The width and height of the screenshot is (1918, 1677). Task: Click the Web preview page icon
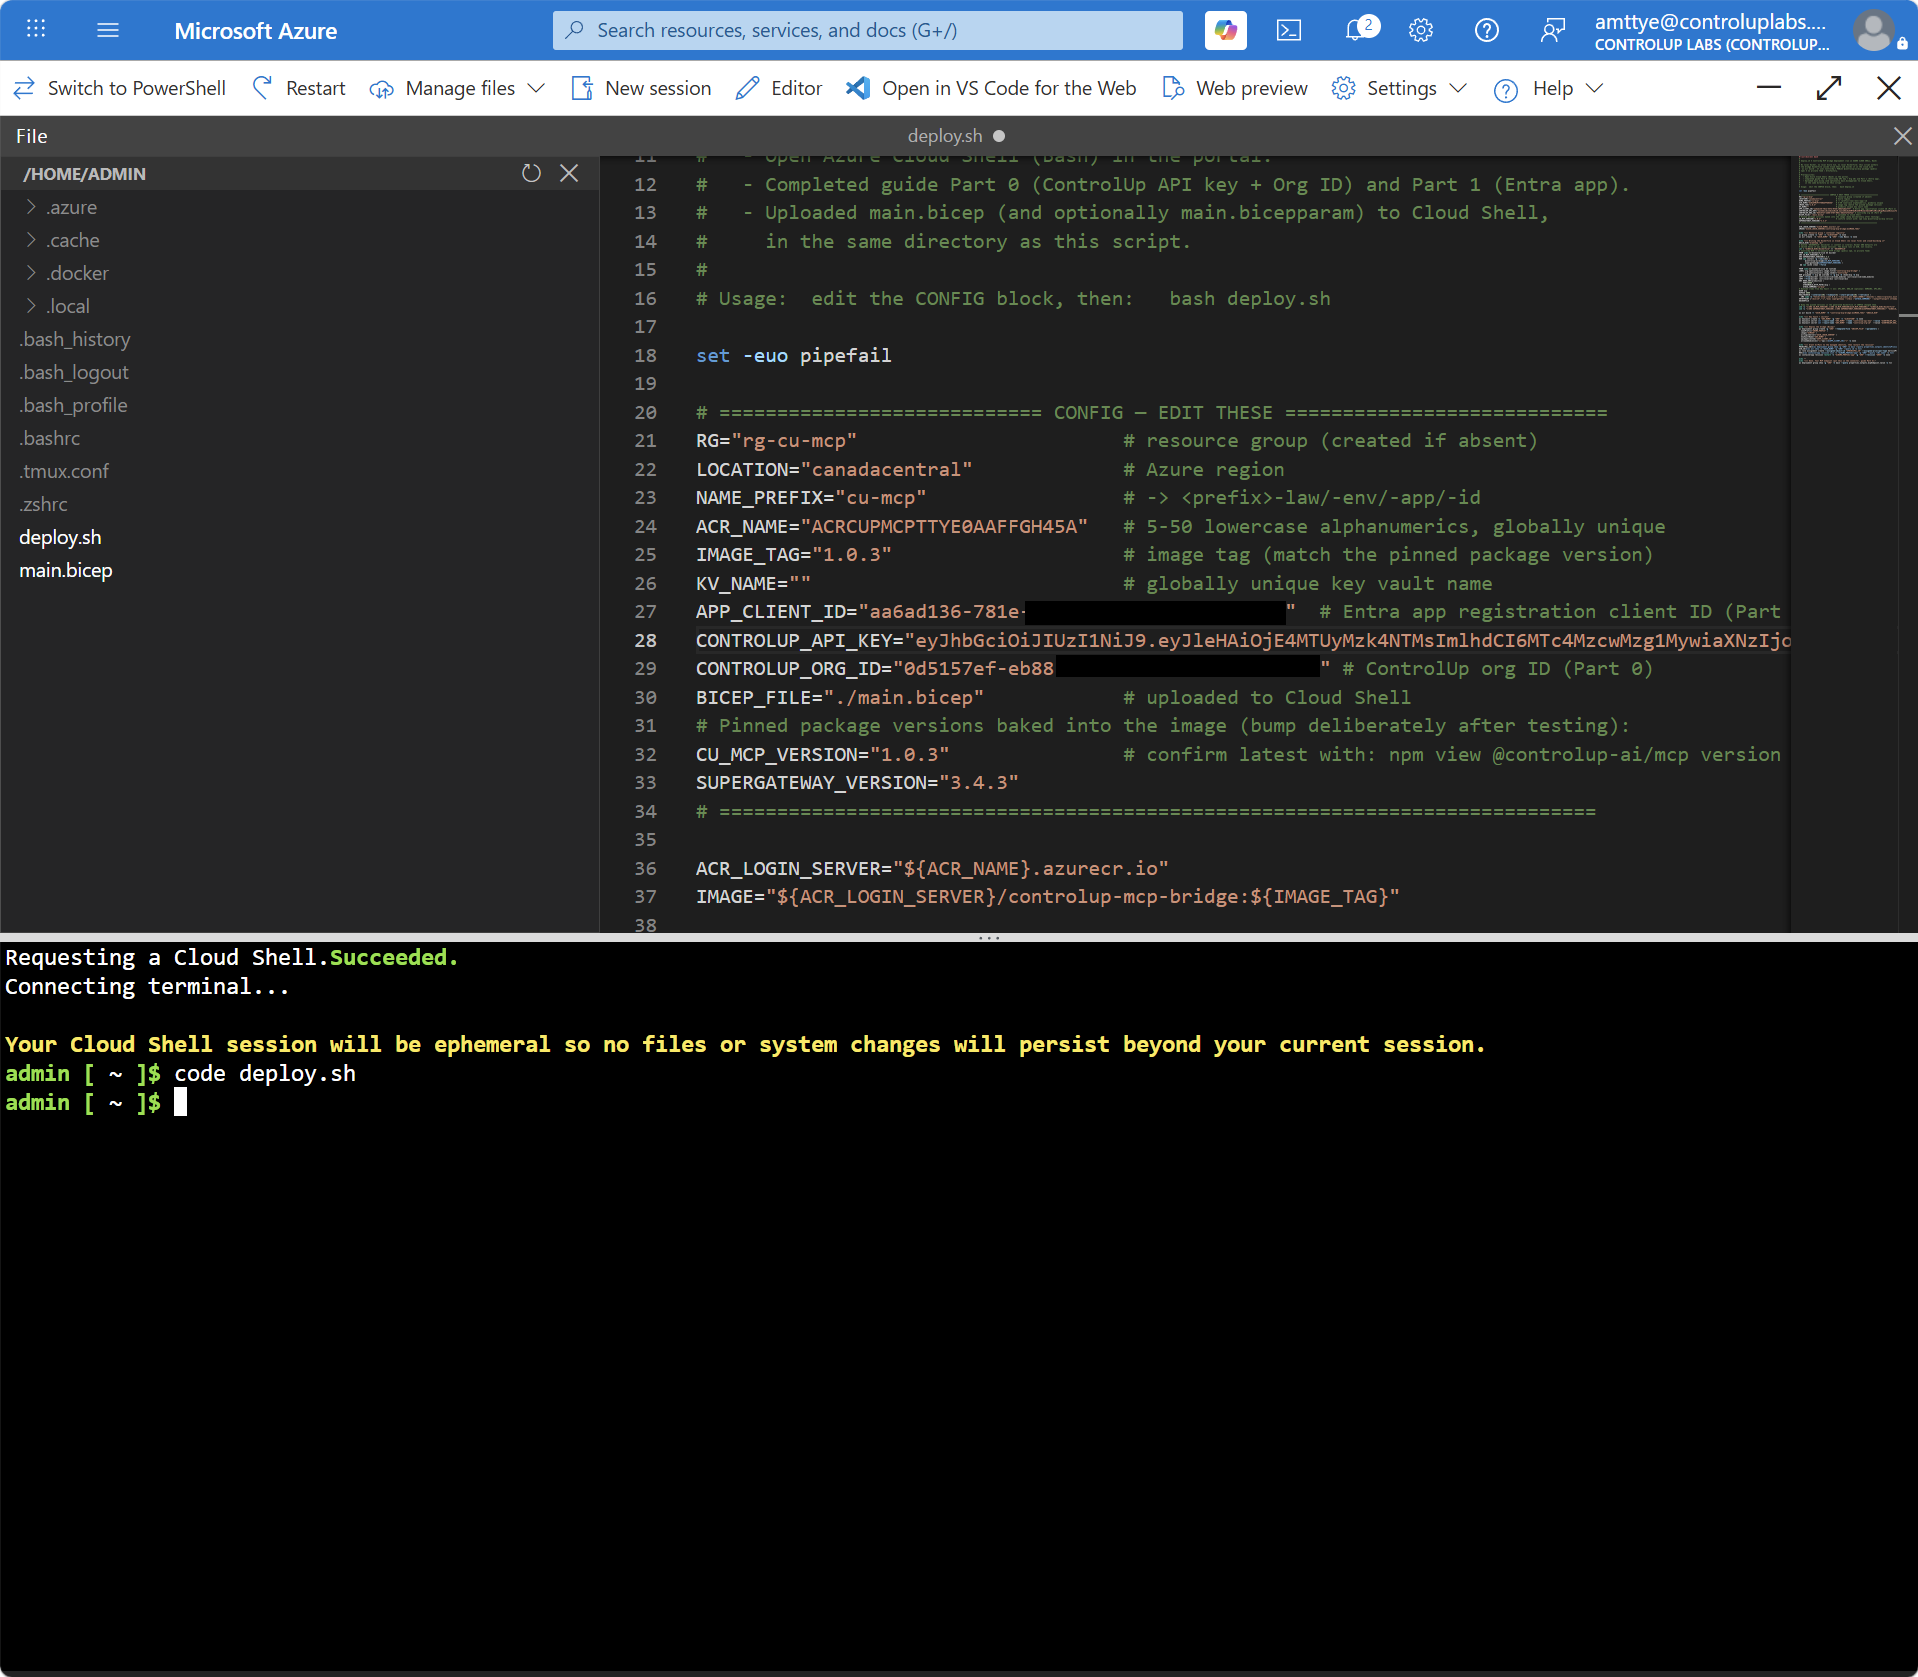click(x=1173, y=88)
